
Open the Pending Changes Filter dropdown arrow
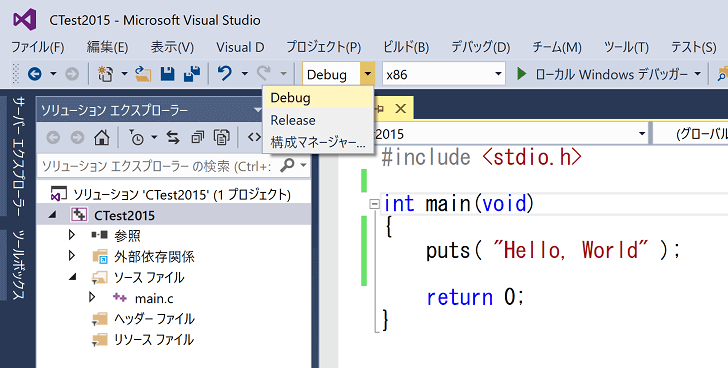pos(154,137)
